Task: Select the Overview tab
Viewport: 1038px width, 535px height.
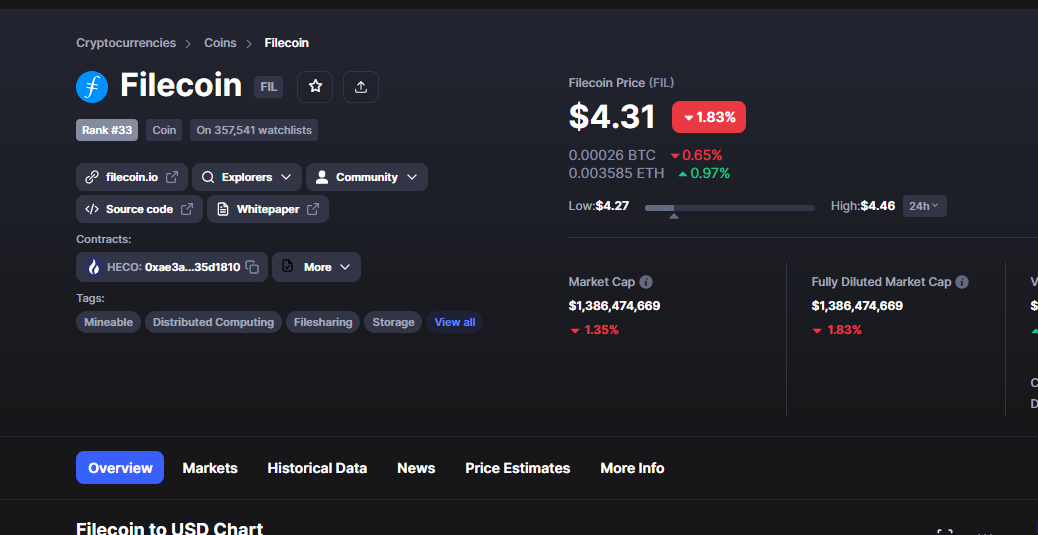Action: [x=120, y=468]
